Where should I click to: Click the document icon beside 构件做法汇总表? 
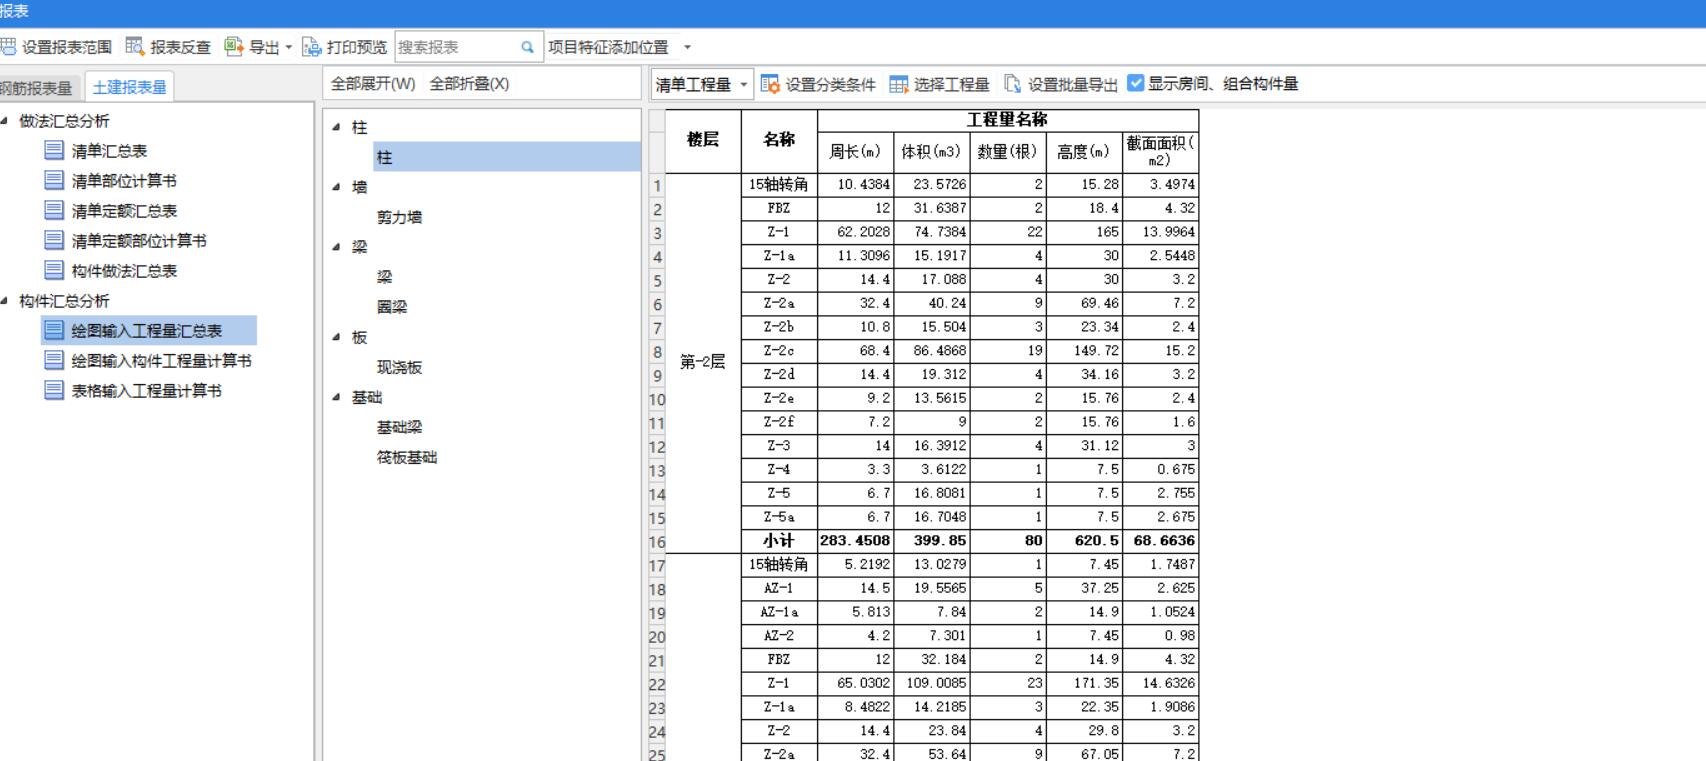pyautogui.click(x=54, y=270)
